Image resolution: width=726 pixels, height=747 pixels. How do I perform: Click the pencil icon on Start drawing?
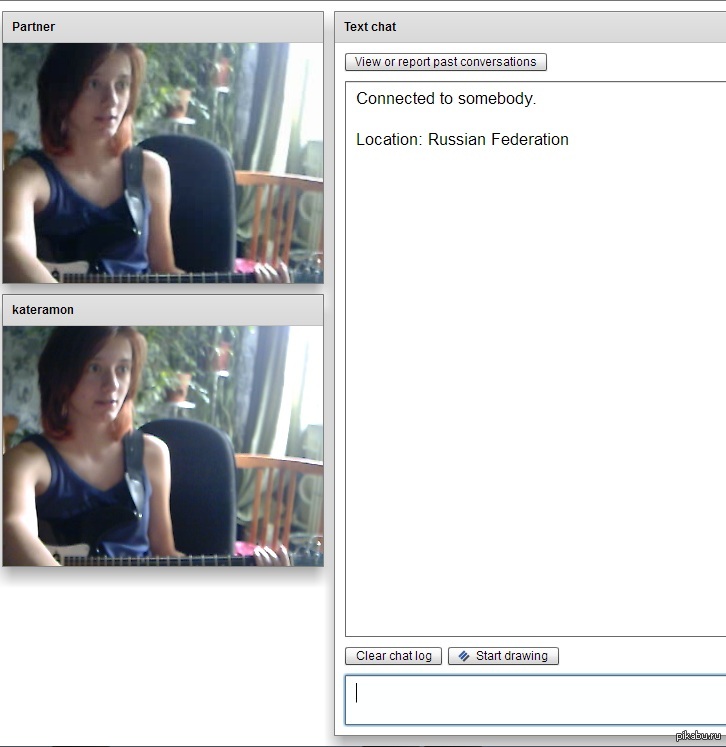464,656
